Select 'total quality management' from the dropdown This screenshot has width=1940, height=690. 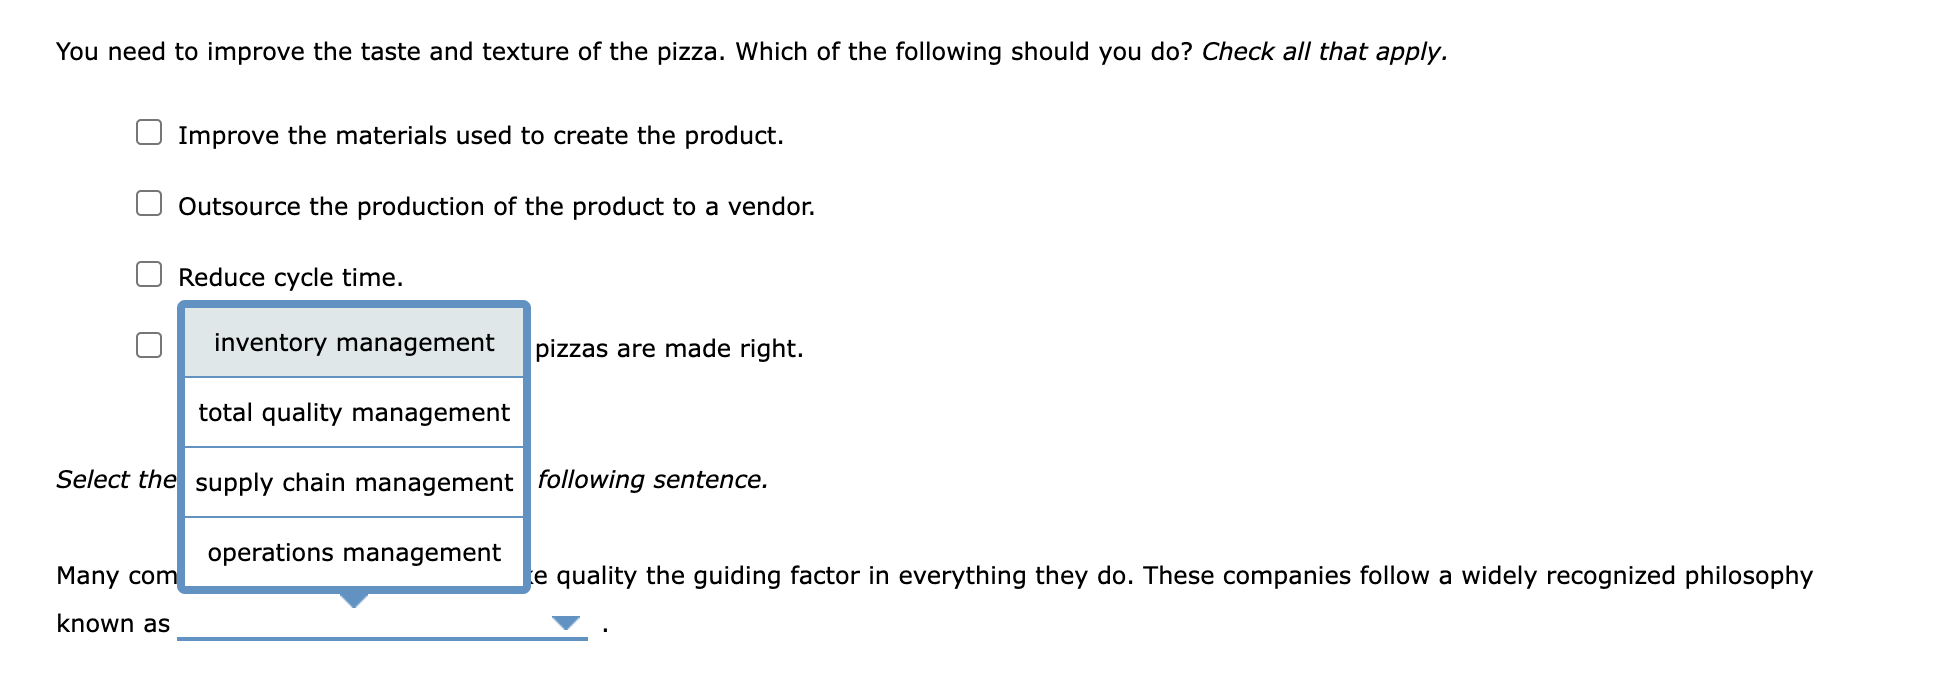(354, 412)
